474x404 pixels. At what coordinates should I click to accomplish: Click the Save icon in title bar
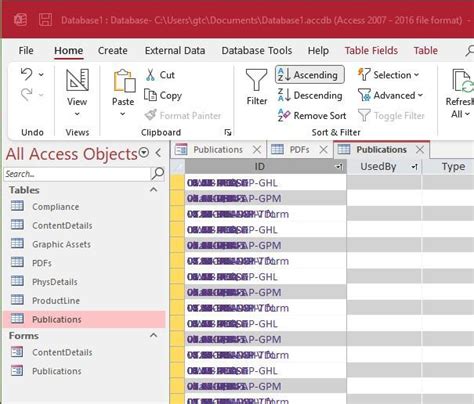[x=45, y=20]
